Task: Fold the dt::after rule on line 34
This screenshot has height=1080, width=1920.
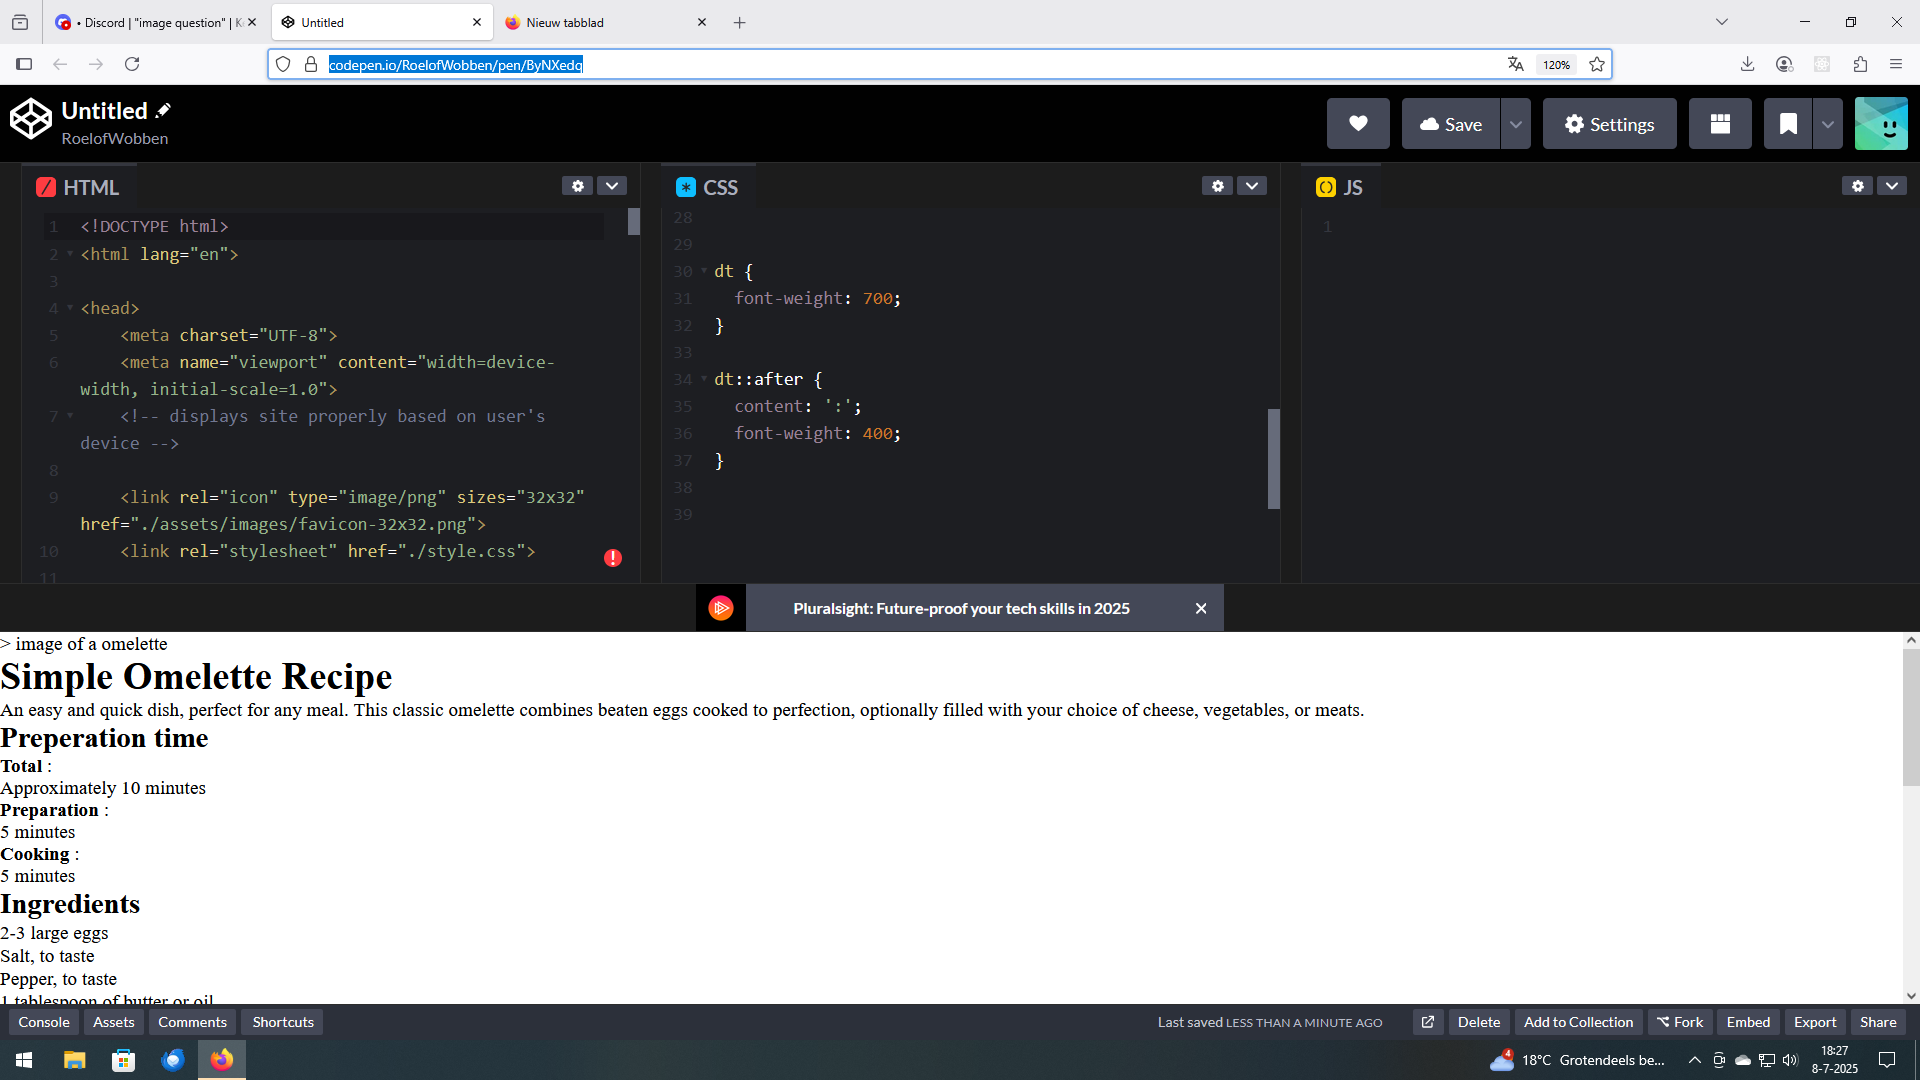Action: [704, 379]
